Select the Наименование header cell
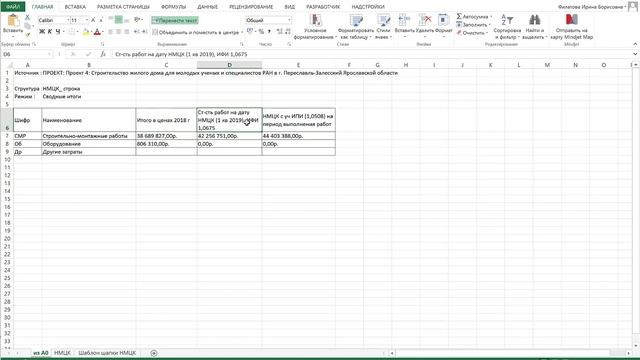640x360 pixels. [89, 120]
